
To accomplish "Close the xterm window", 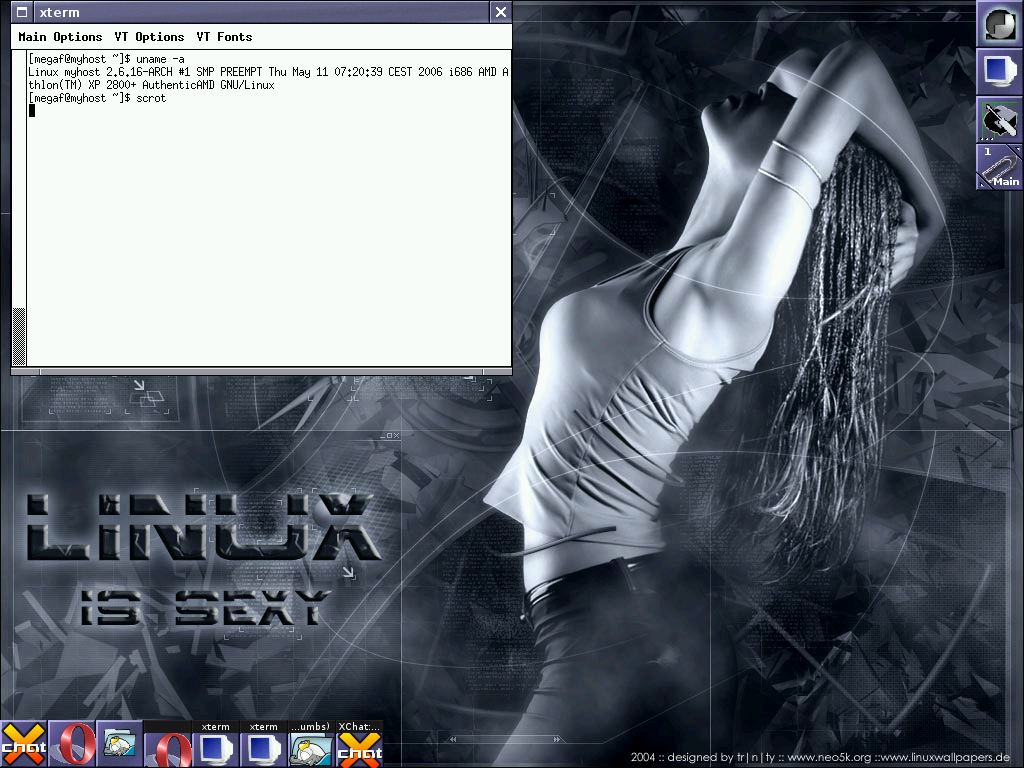I will click(500, 12).
